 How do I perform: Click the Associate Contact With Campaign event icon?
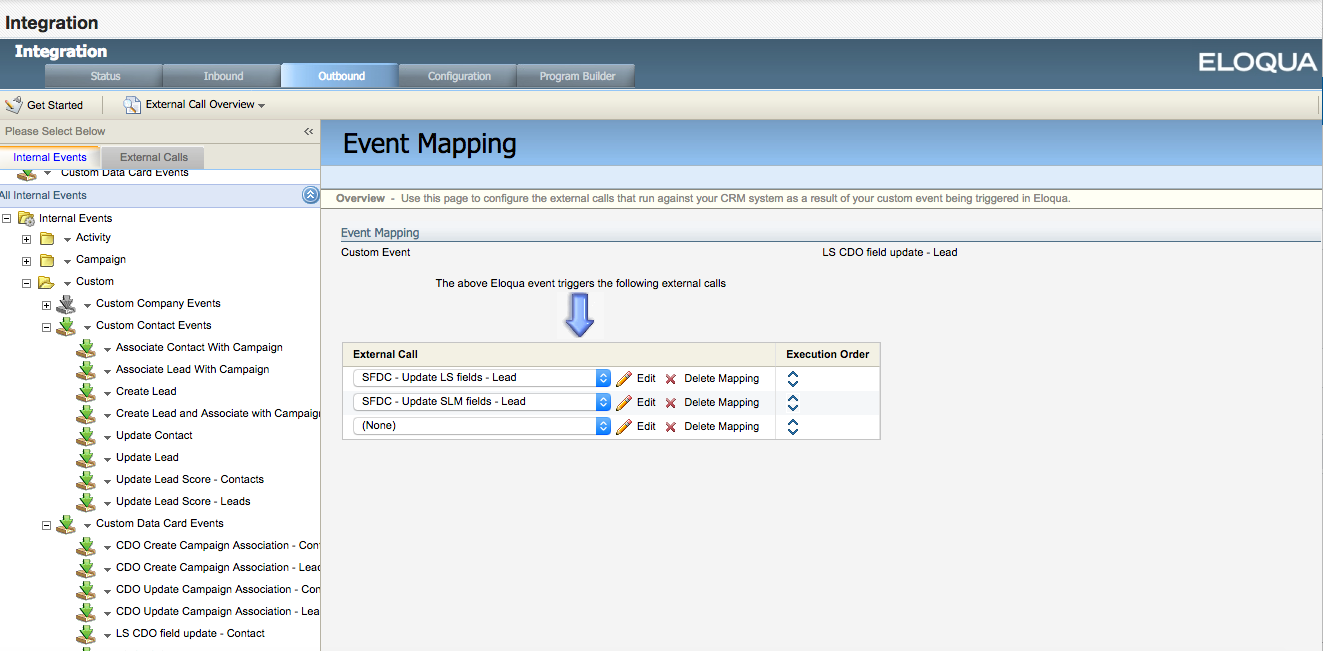coord(86,348)
